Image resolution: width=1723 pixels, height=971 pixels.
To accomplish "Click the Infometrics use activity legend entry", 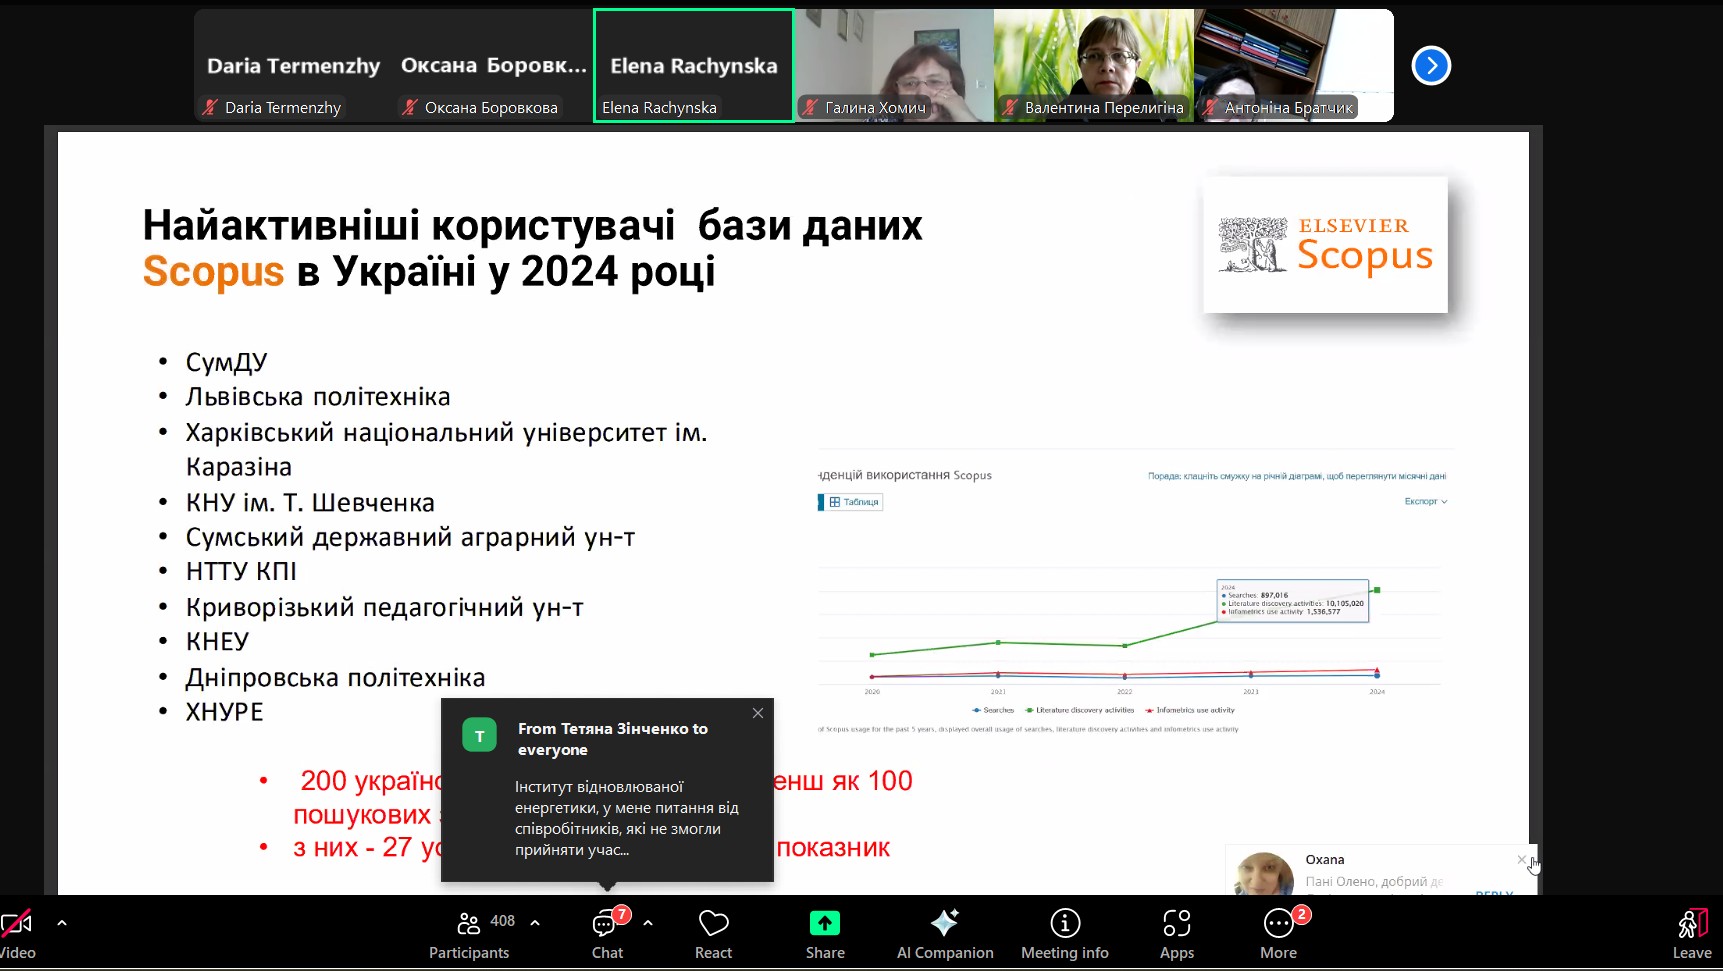I will (1189, 710).
